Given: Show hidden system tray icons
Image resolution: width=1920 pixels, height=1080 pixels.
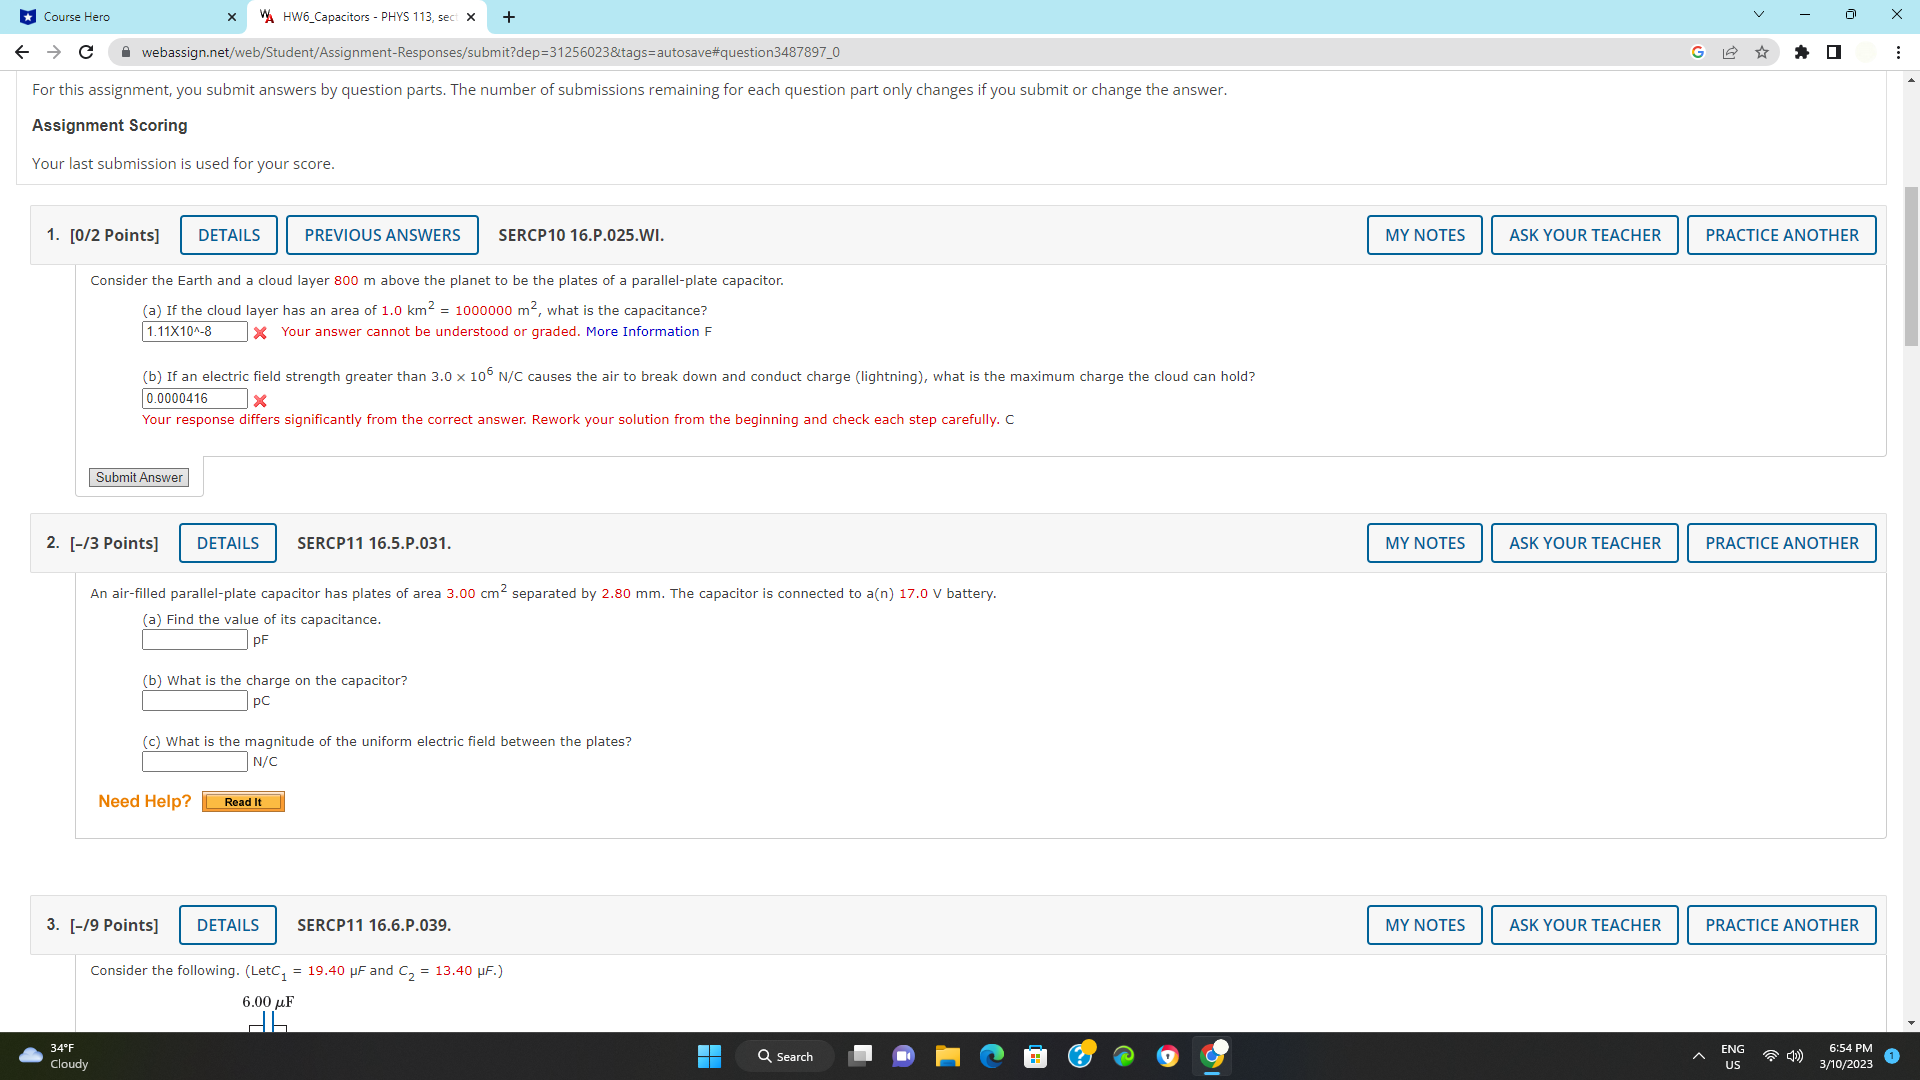Looking at the screenshot, I should (x=1698, y=1056).
